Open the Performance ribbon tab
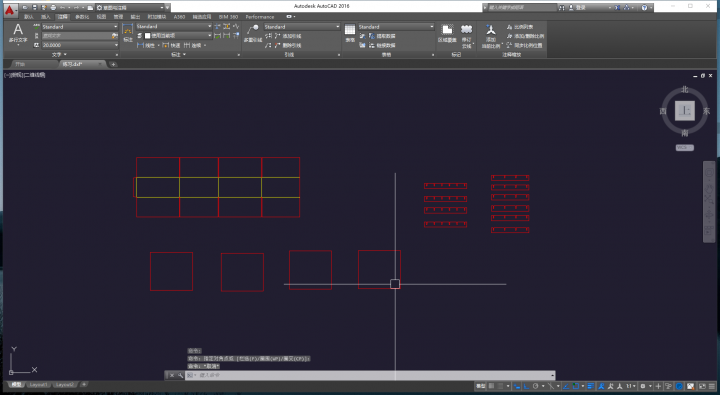 tap(259, 17)
